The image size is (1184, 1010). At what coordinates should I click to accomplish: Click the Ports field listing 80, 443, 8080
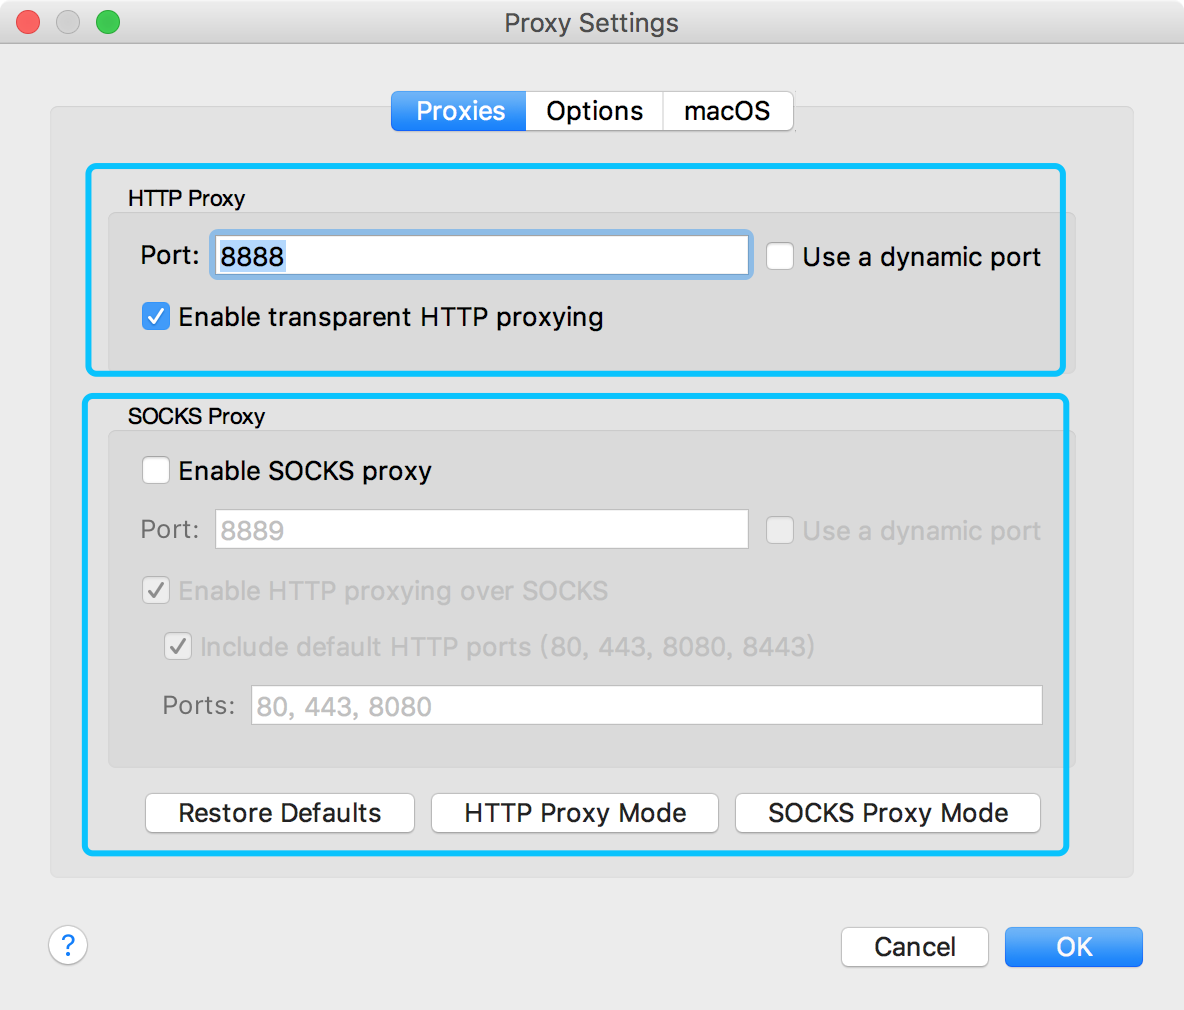(x=645, y=705)
